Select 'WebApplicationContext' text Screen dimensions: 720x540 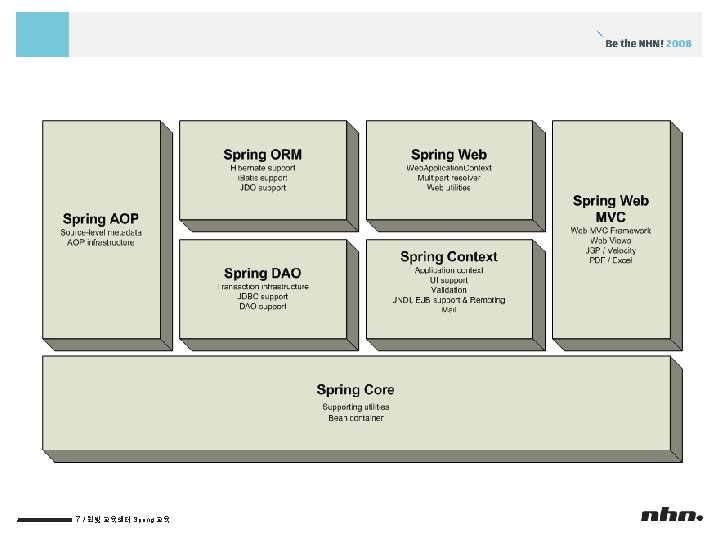[449, 168]
